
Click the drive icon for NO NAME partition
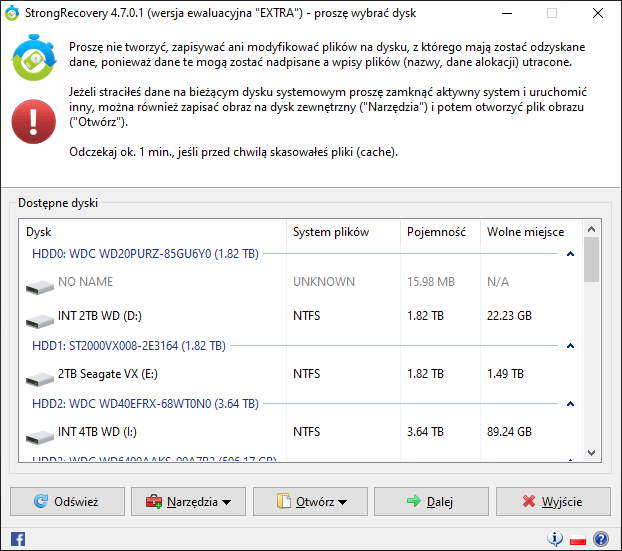click(40, 287)
